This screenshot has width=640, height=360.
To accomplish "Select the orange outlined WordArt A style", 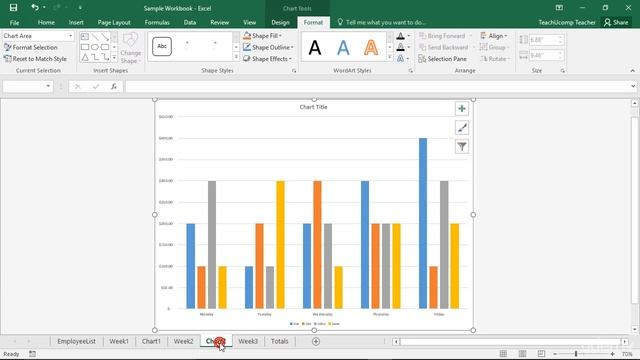I will [x=371, y=48].
